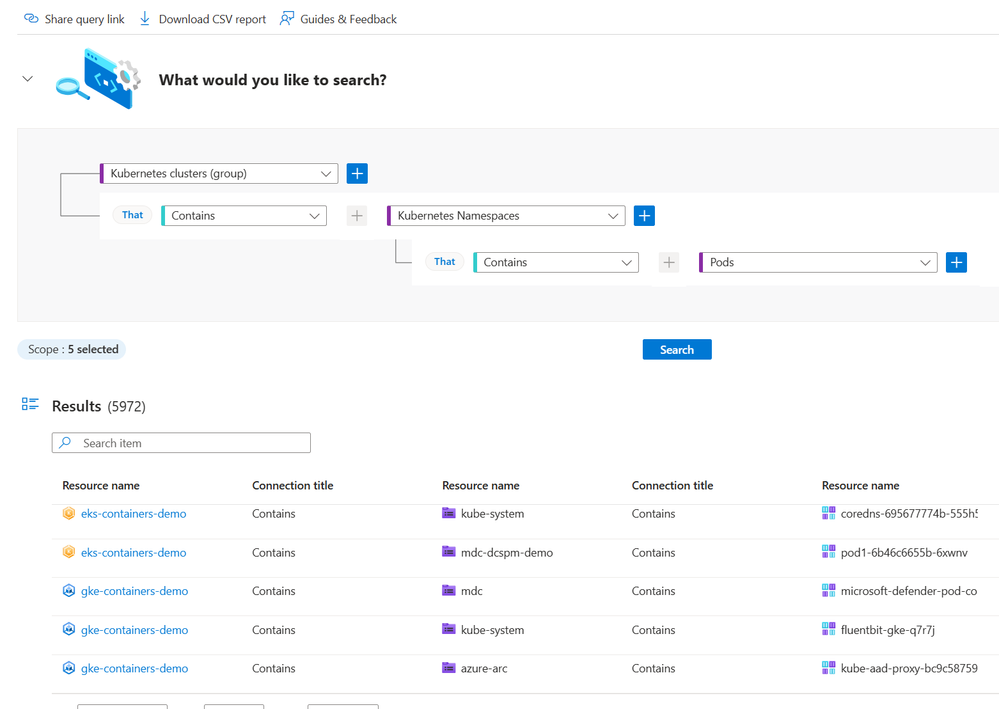The height and width of the screenshot is (709, 999).
Task: Click namespace icon in fluentbit row
Action: (449, 629)
